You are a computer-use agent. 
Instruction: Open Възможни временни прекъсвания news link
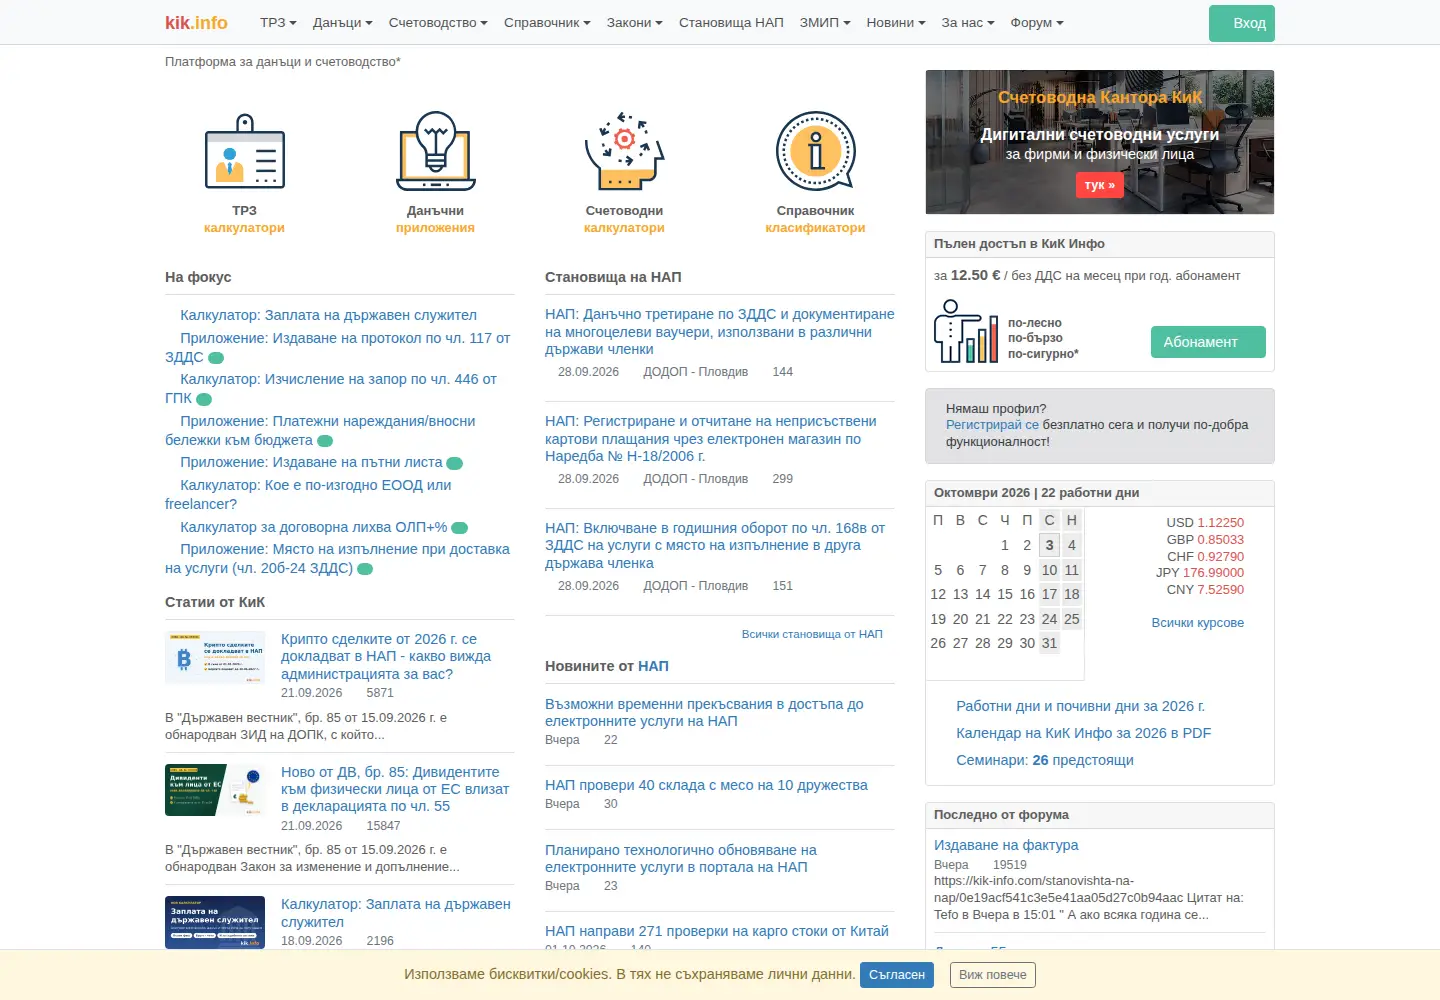pyautogui.click(x=704, y=712)
